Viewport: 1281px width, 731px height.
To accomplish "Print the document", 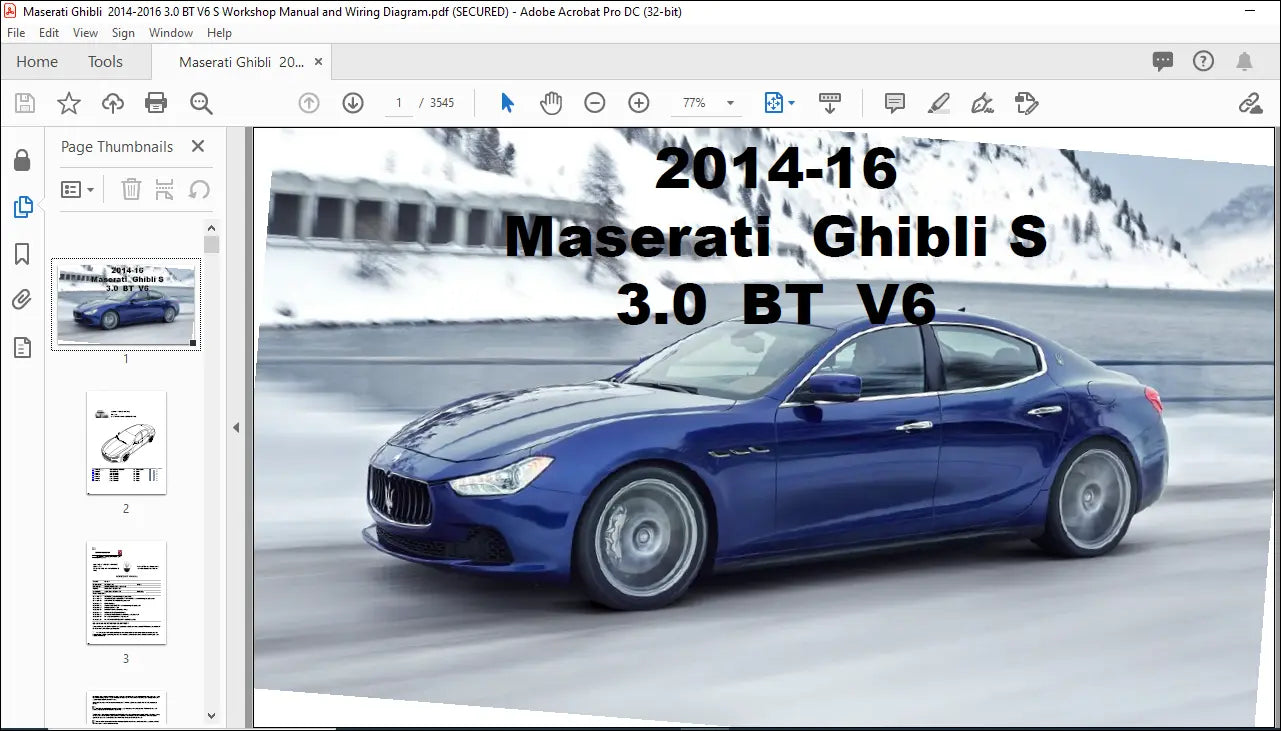I will click(x=156, y=102).
